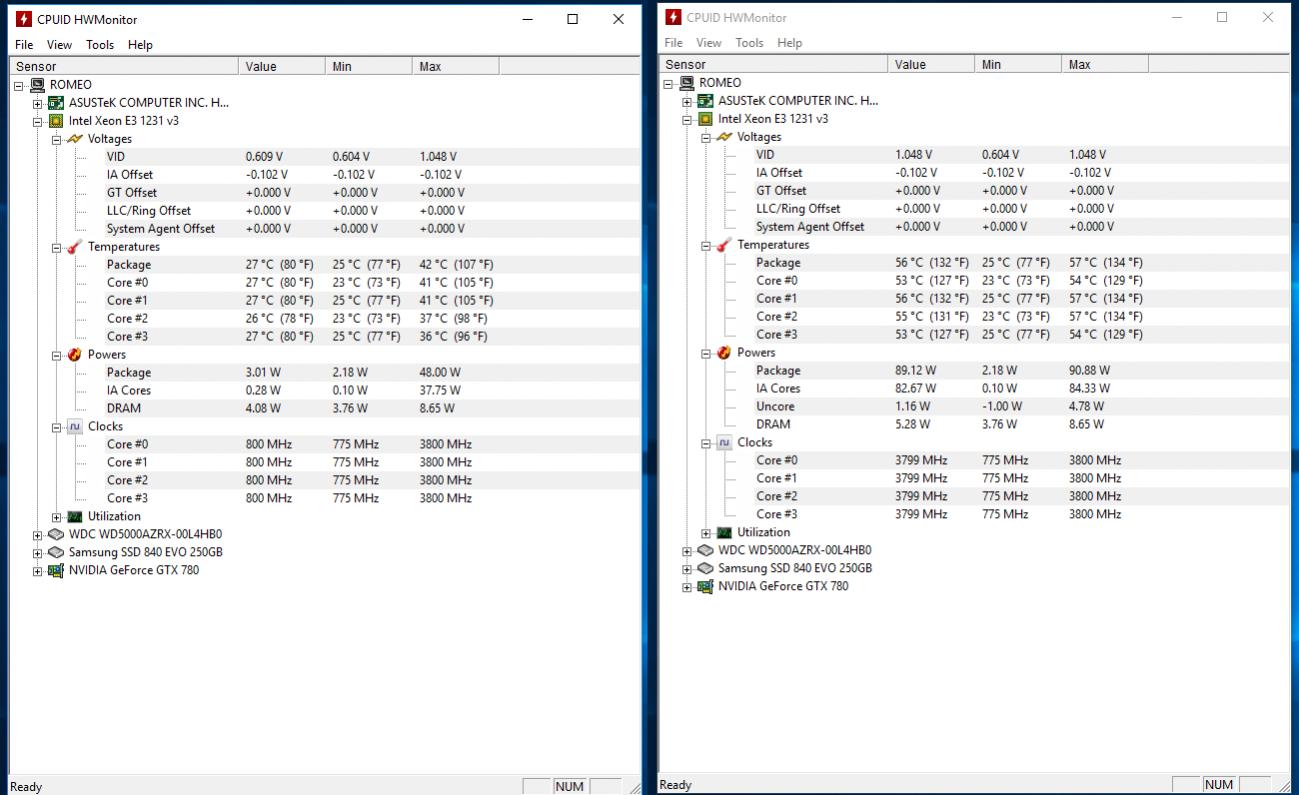Expand the ASUSTeK node in left window
The width and height of the screenshot is (1299, 795).
38,104
